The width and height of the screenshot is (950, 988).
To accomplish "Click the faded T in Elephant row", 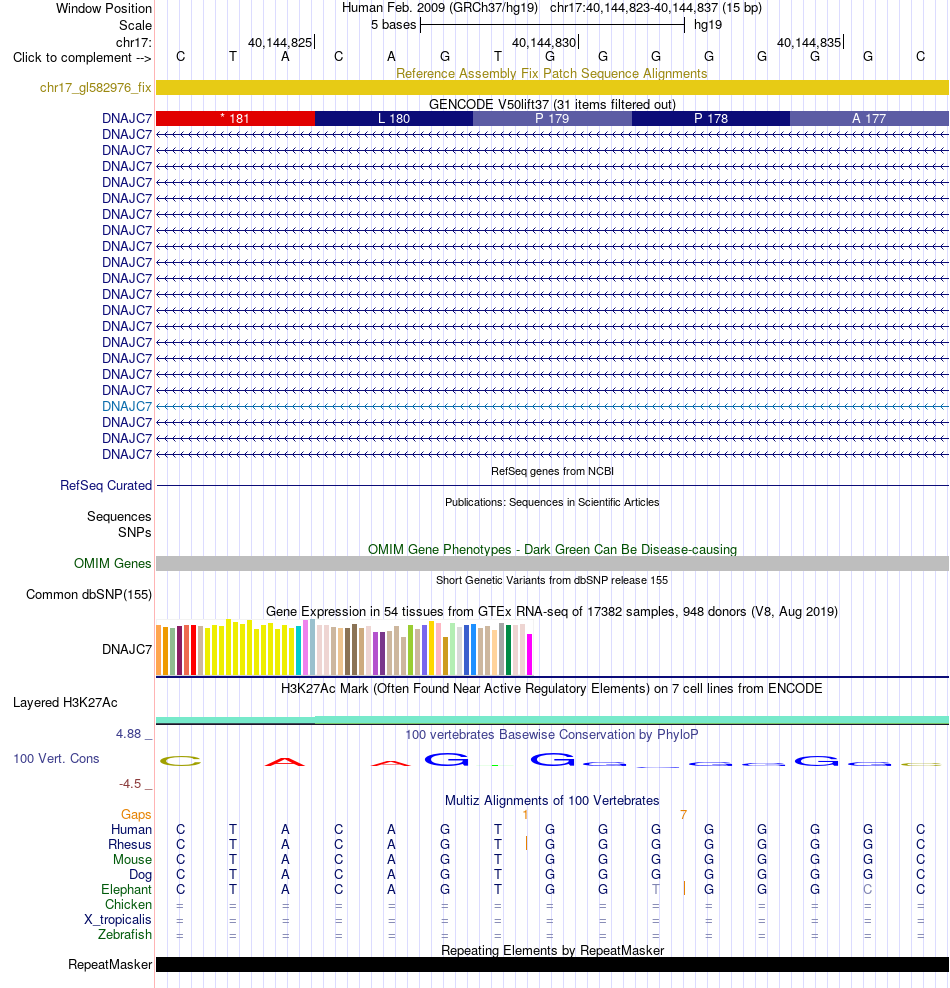I will tap(656, 890).
